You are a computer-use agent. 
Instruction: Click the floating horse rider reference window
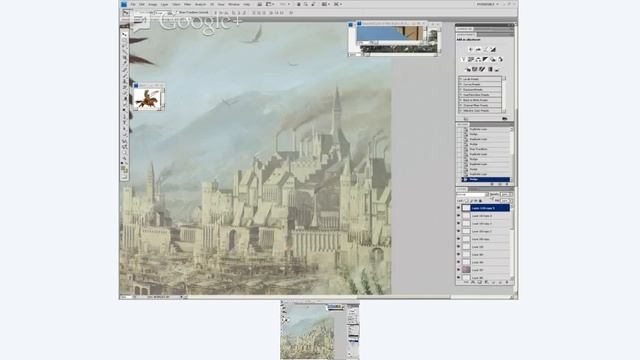click(149, 97)
